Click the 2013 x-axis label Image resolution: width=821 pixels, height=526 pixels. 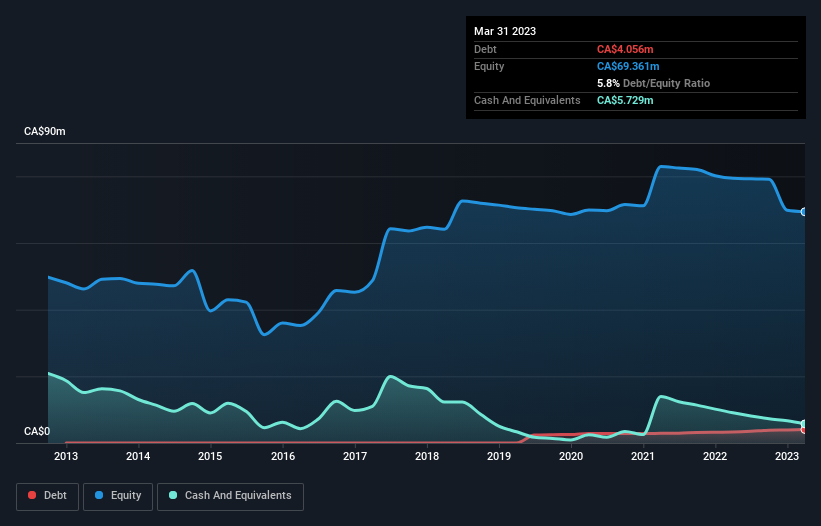pyautogui.click(x=66, y=456)
